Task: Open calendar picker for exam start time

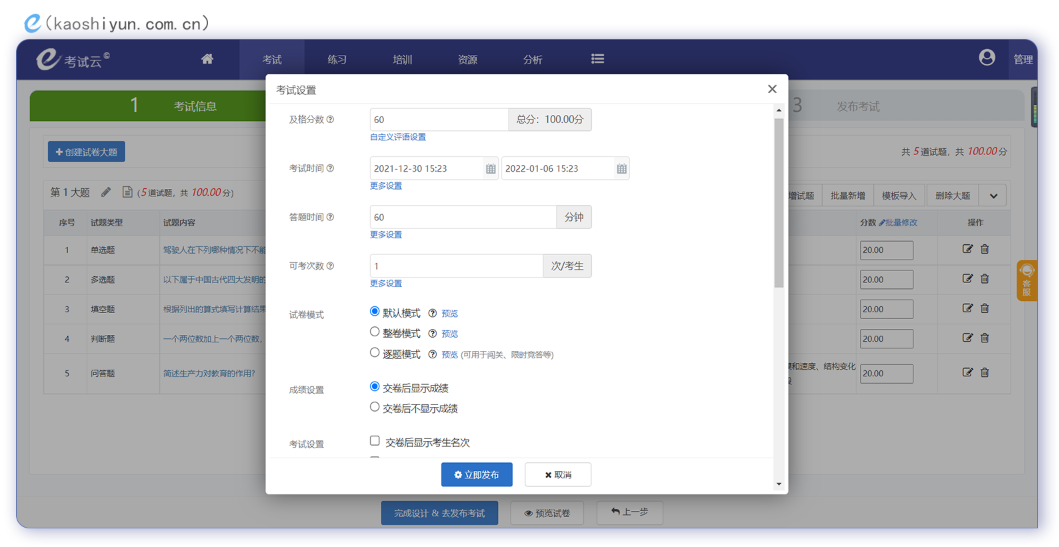Action: point(490,169)
